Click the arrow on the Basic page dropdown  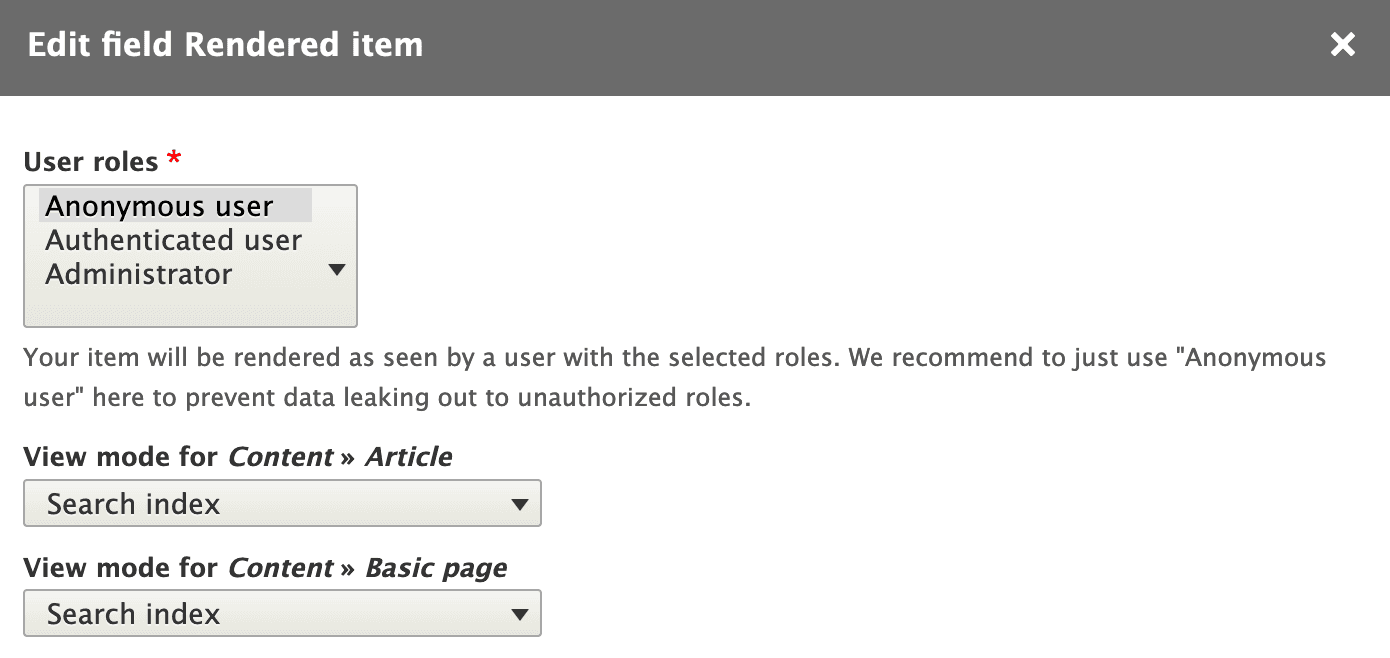click(519, 614)
